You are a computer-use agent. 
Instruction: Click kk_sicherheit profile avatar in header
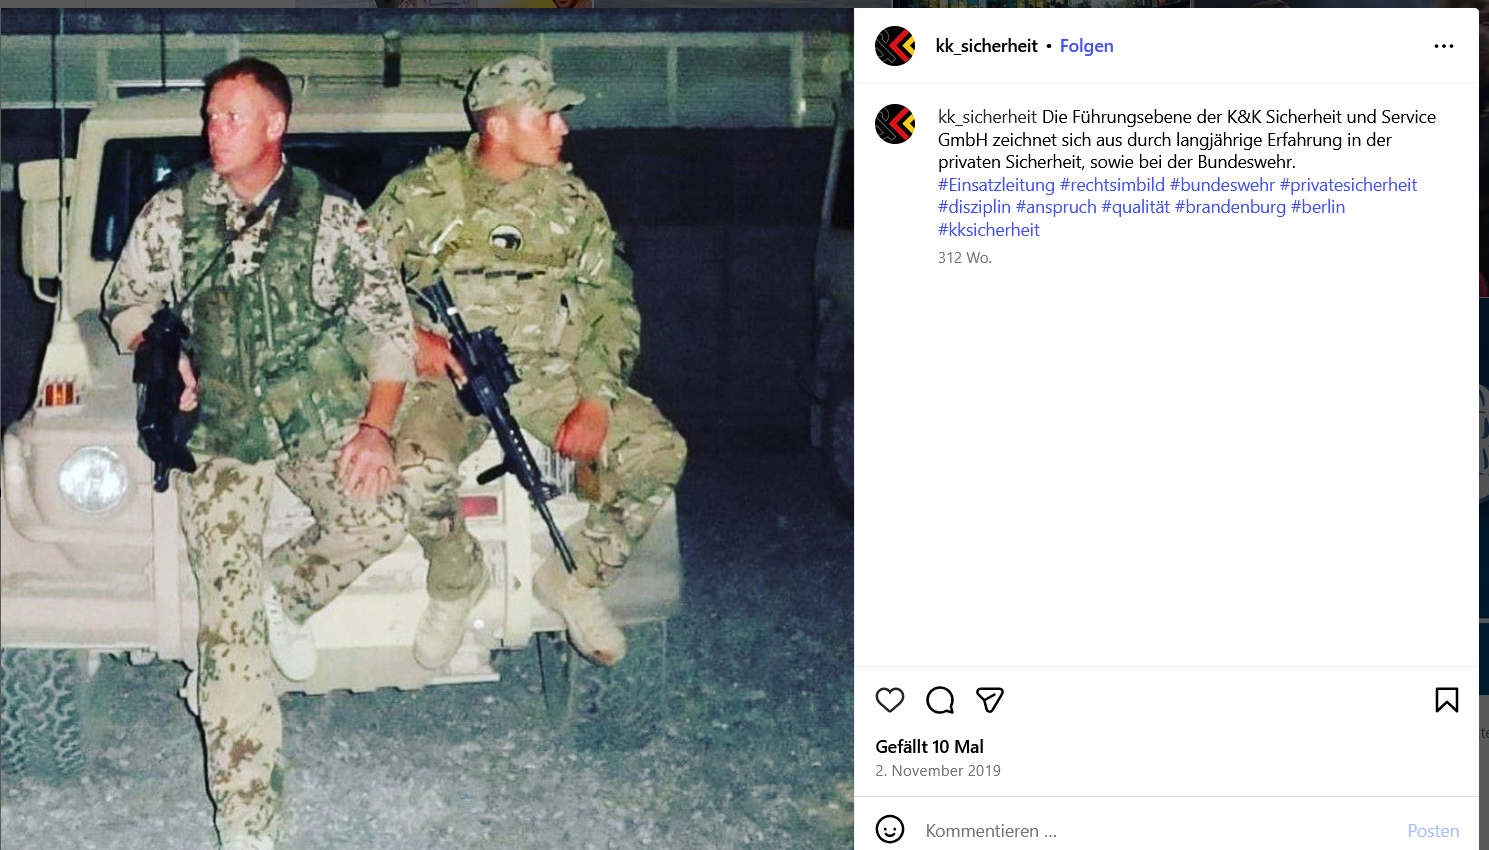[895, 46]
